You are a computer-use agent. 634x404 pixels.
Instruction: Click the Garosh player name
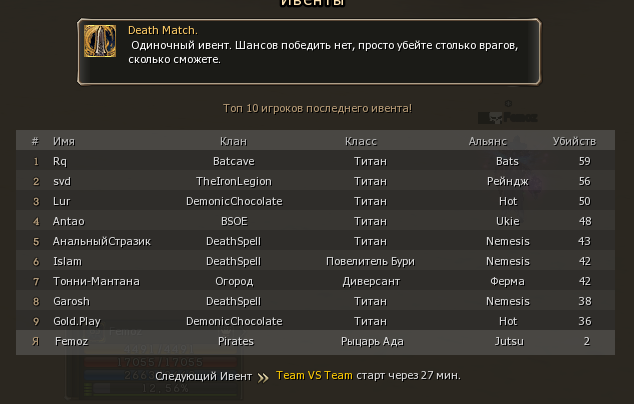[71, 301]
